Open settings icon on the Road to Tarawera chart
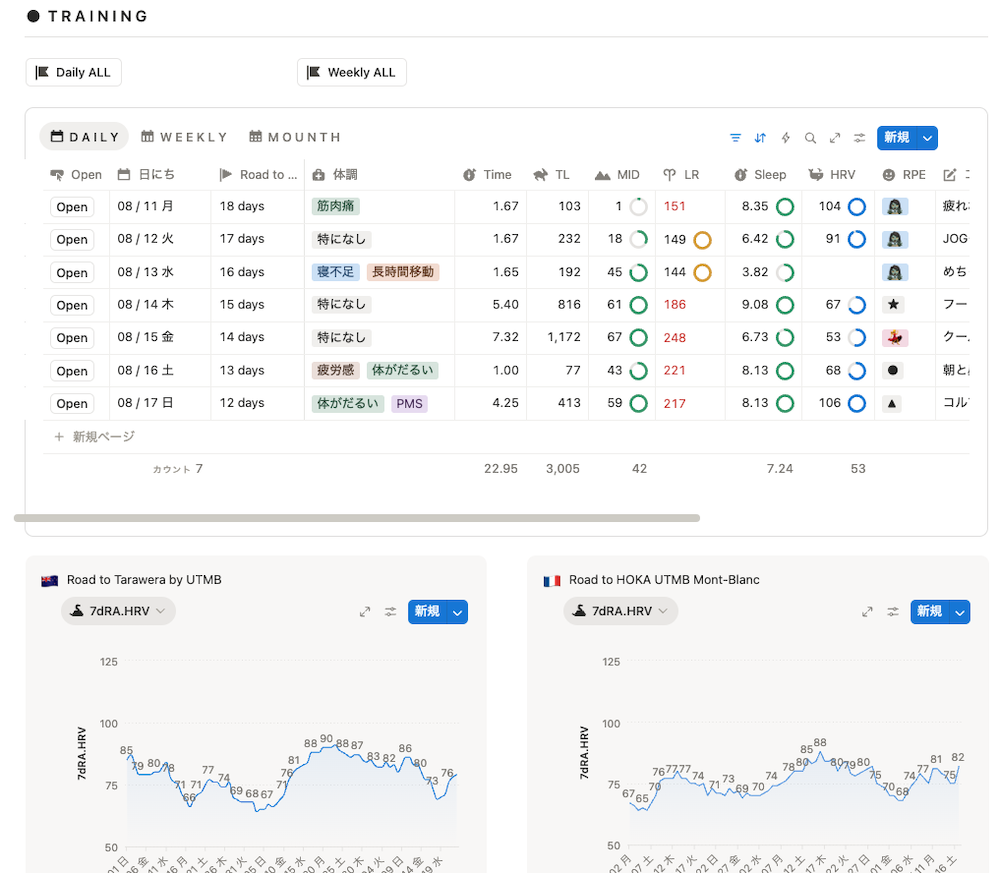The image size is (1000, 873). 390,612
